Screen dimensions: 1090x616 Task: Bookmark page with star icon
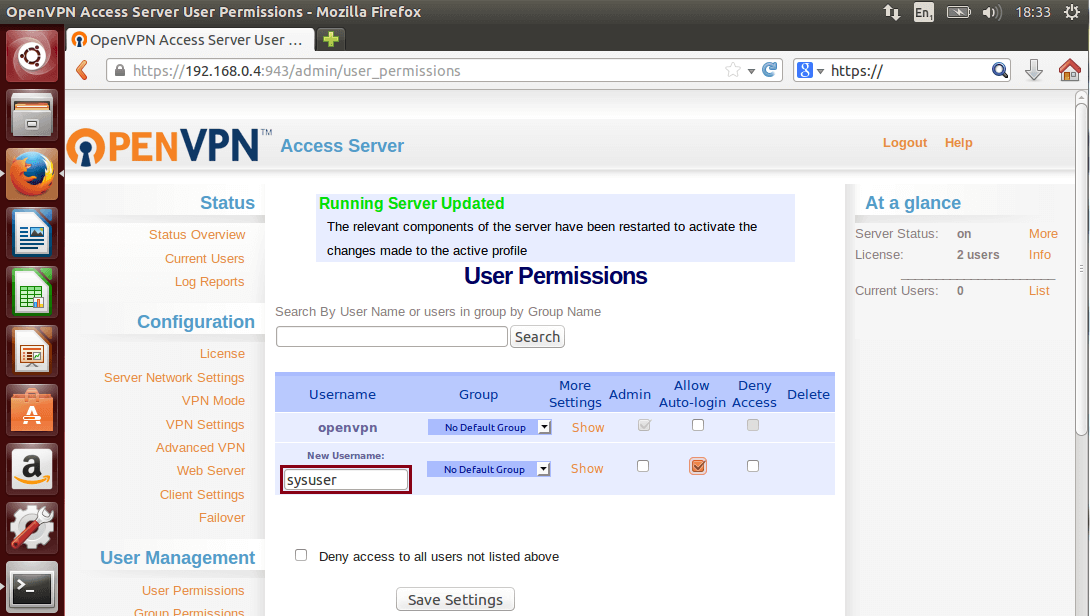(733, 70)
